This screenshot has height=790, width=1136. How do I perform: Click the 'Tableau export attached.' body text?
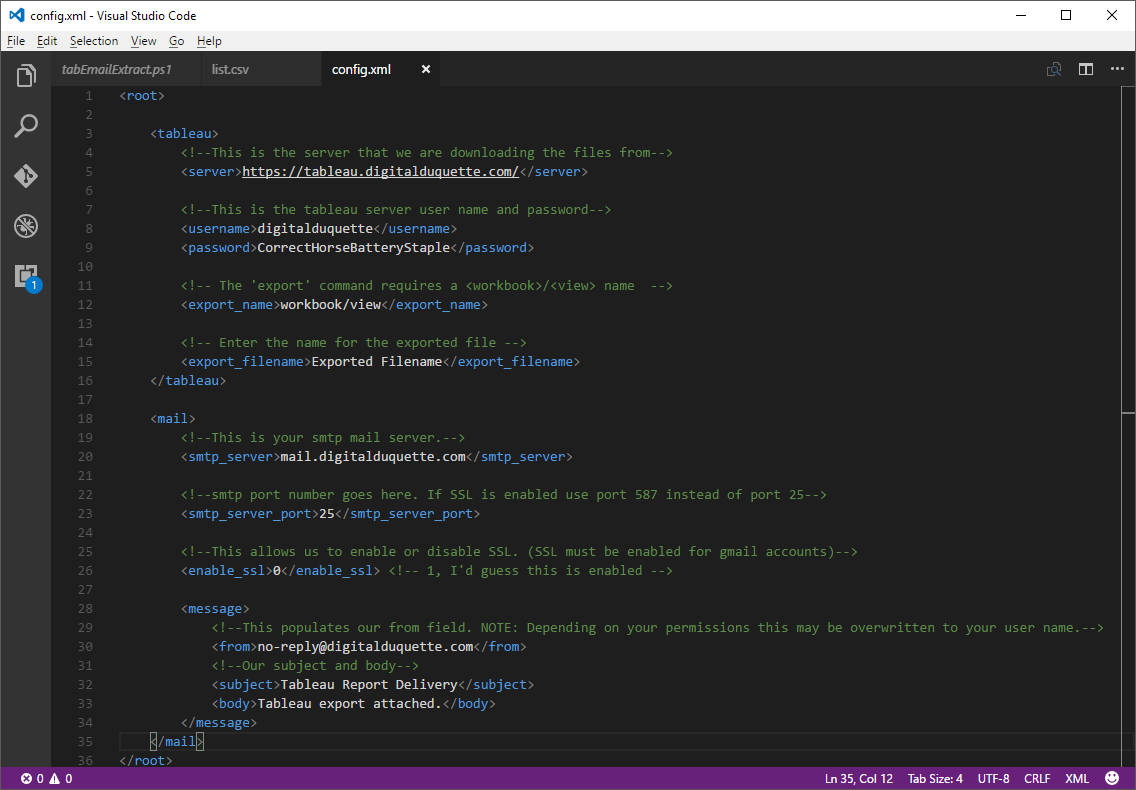click(x=349, y=703)
